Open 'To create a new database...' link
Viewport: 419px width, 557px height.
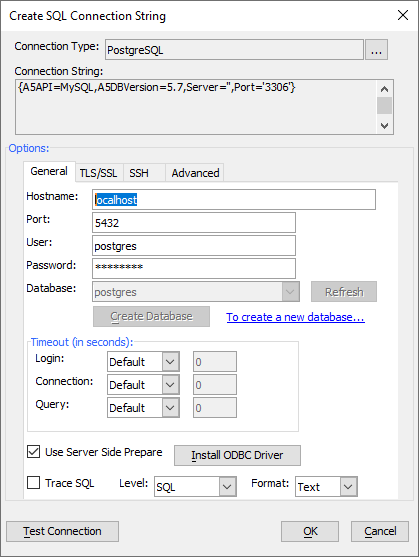295,317
